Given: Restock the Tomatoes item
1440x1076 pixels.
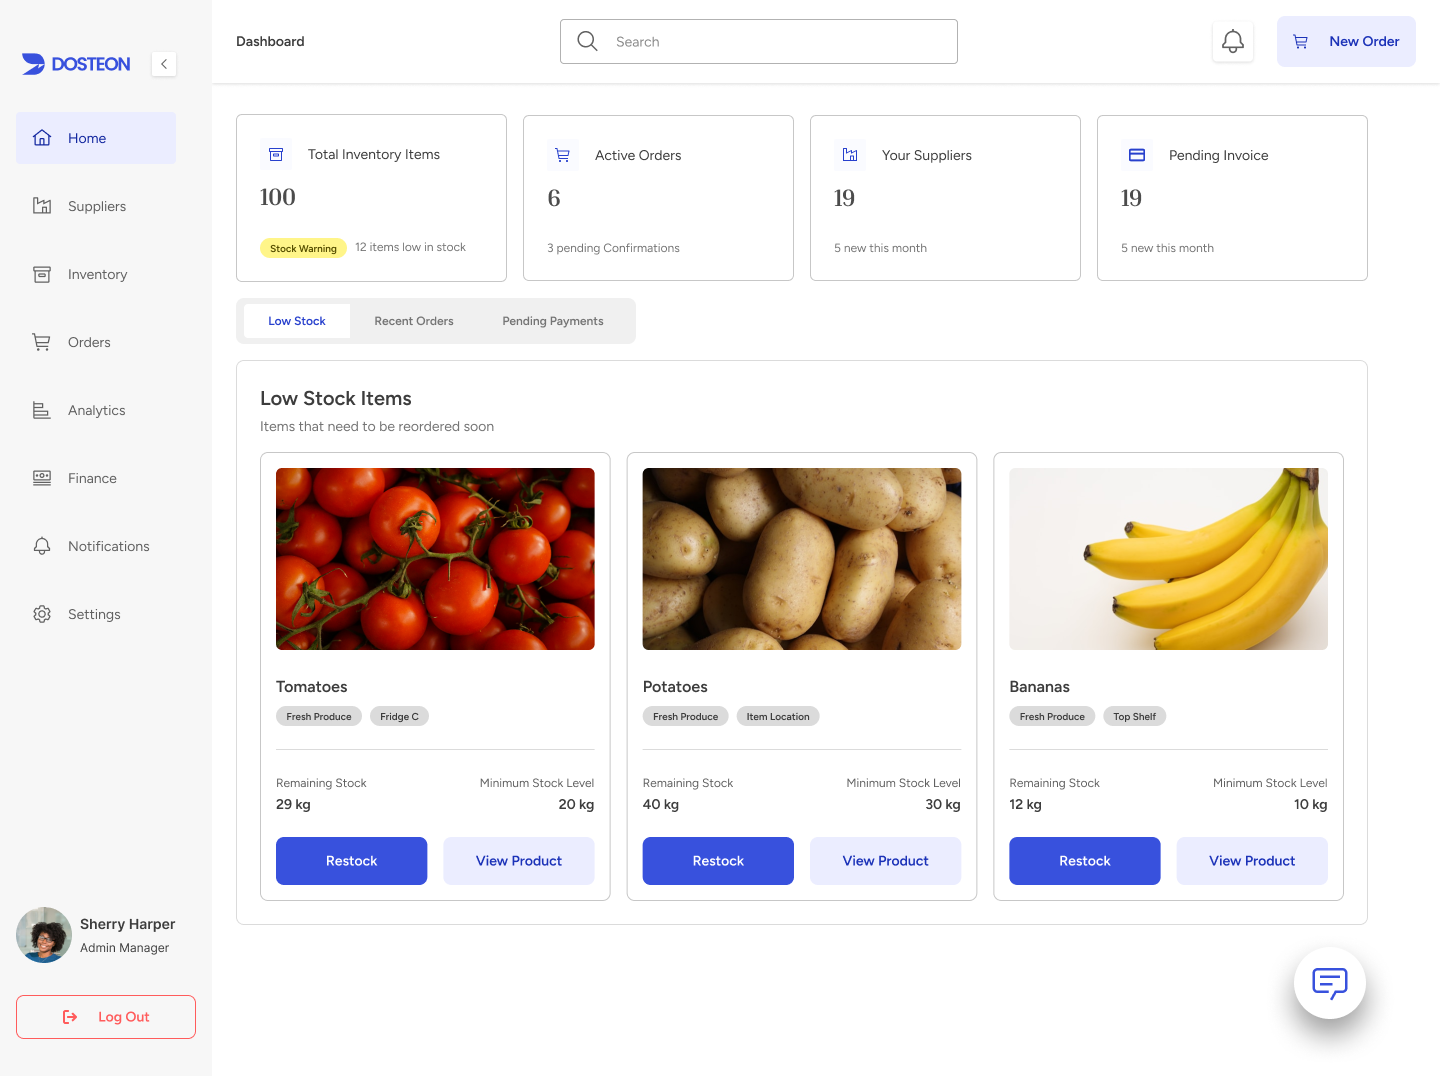Looking at the screenshot, I should tap(351, 860).
